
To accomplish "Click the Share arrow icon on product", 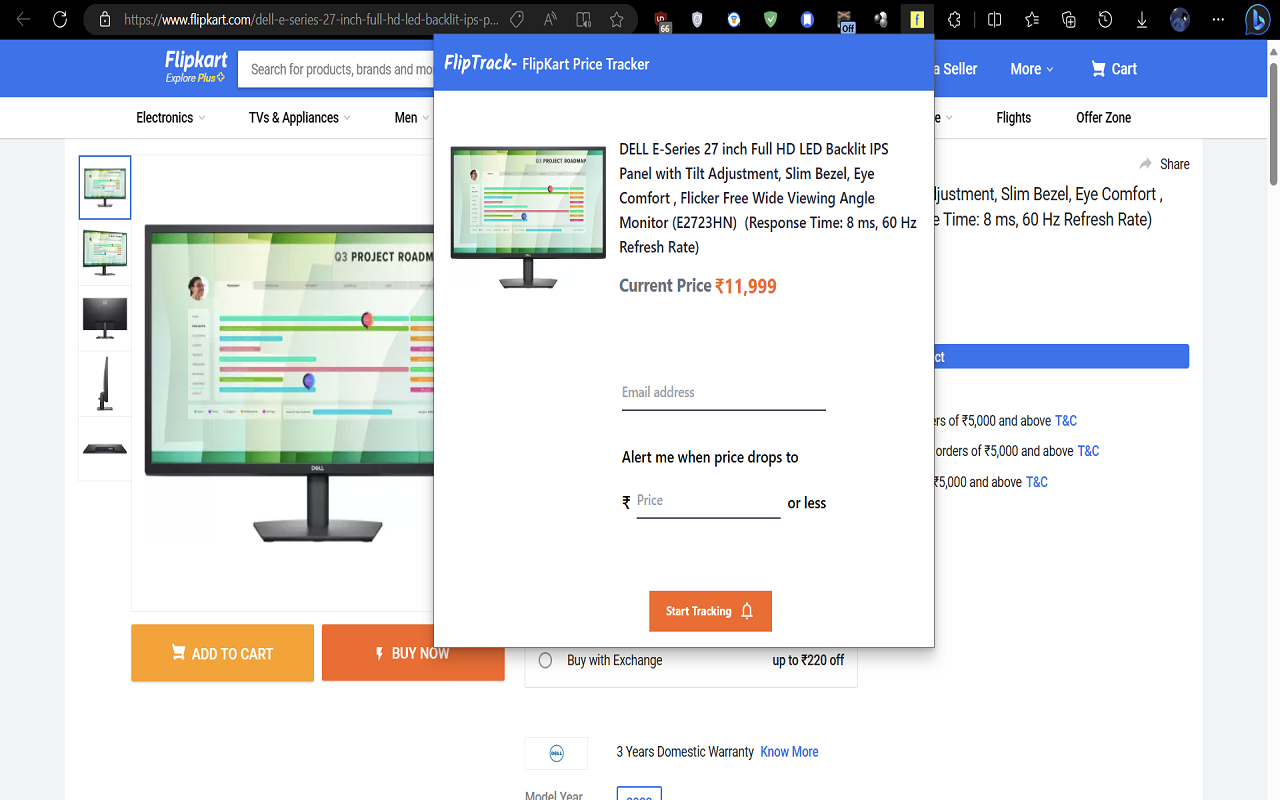I will click(x=1145, y=164).
